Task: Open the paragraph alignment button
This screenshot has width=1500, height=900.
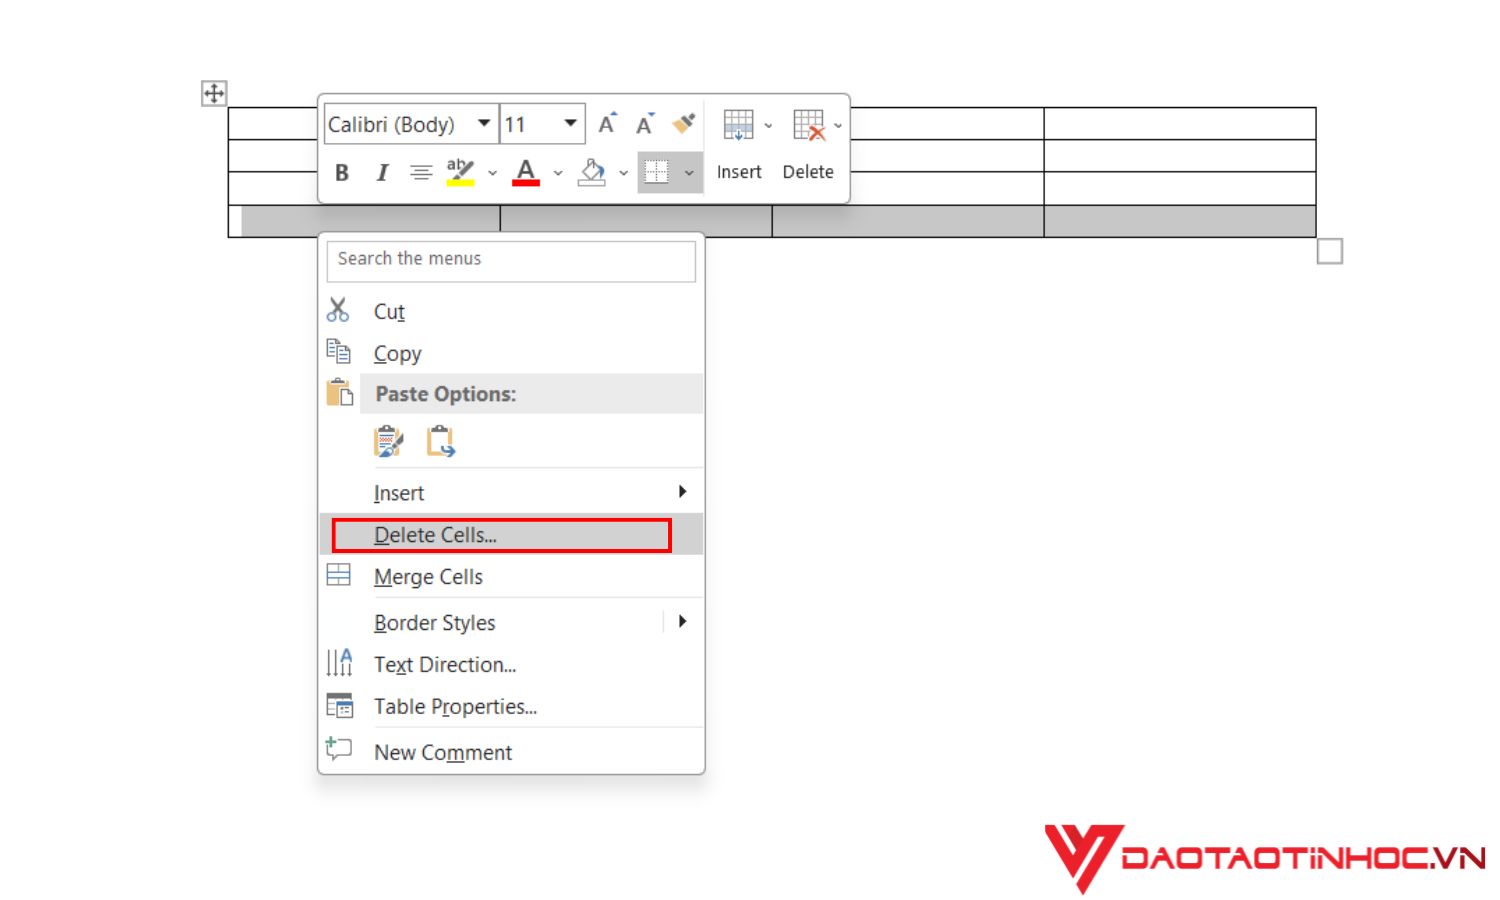Action: [x=421, y=173]
